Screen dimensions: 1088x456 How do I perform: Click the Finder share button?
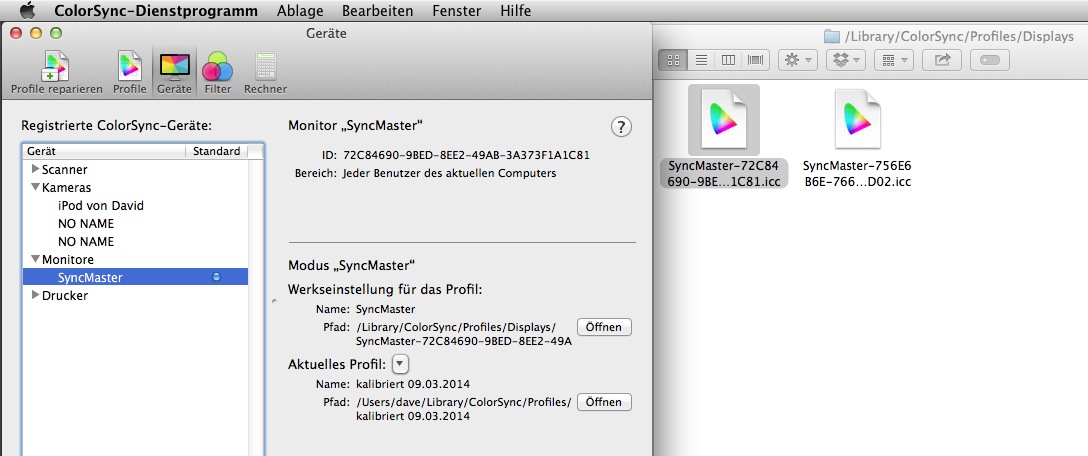[x=942, y=60]
